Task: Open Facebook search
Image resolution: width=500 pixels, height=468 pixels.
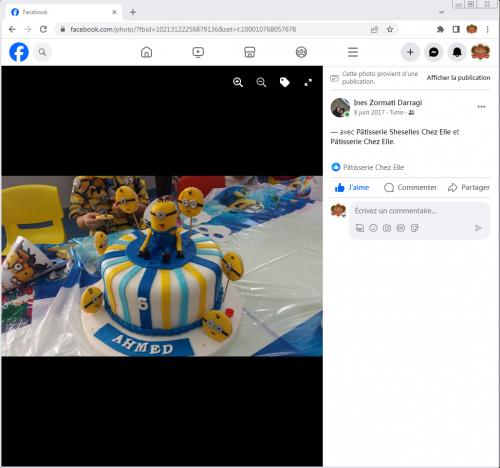Action: point(42,52)
